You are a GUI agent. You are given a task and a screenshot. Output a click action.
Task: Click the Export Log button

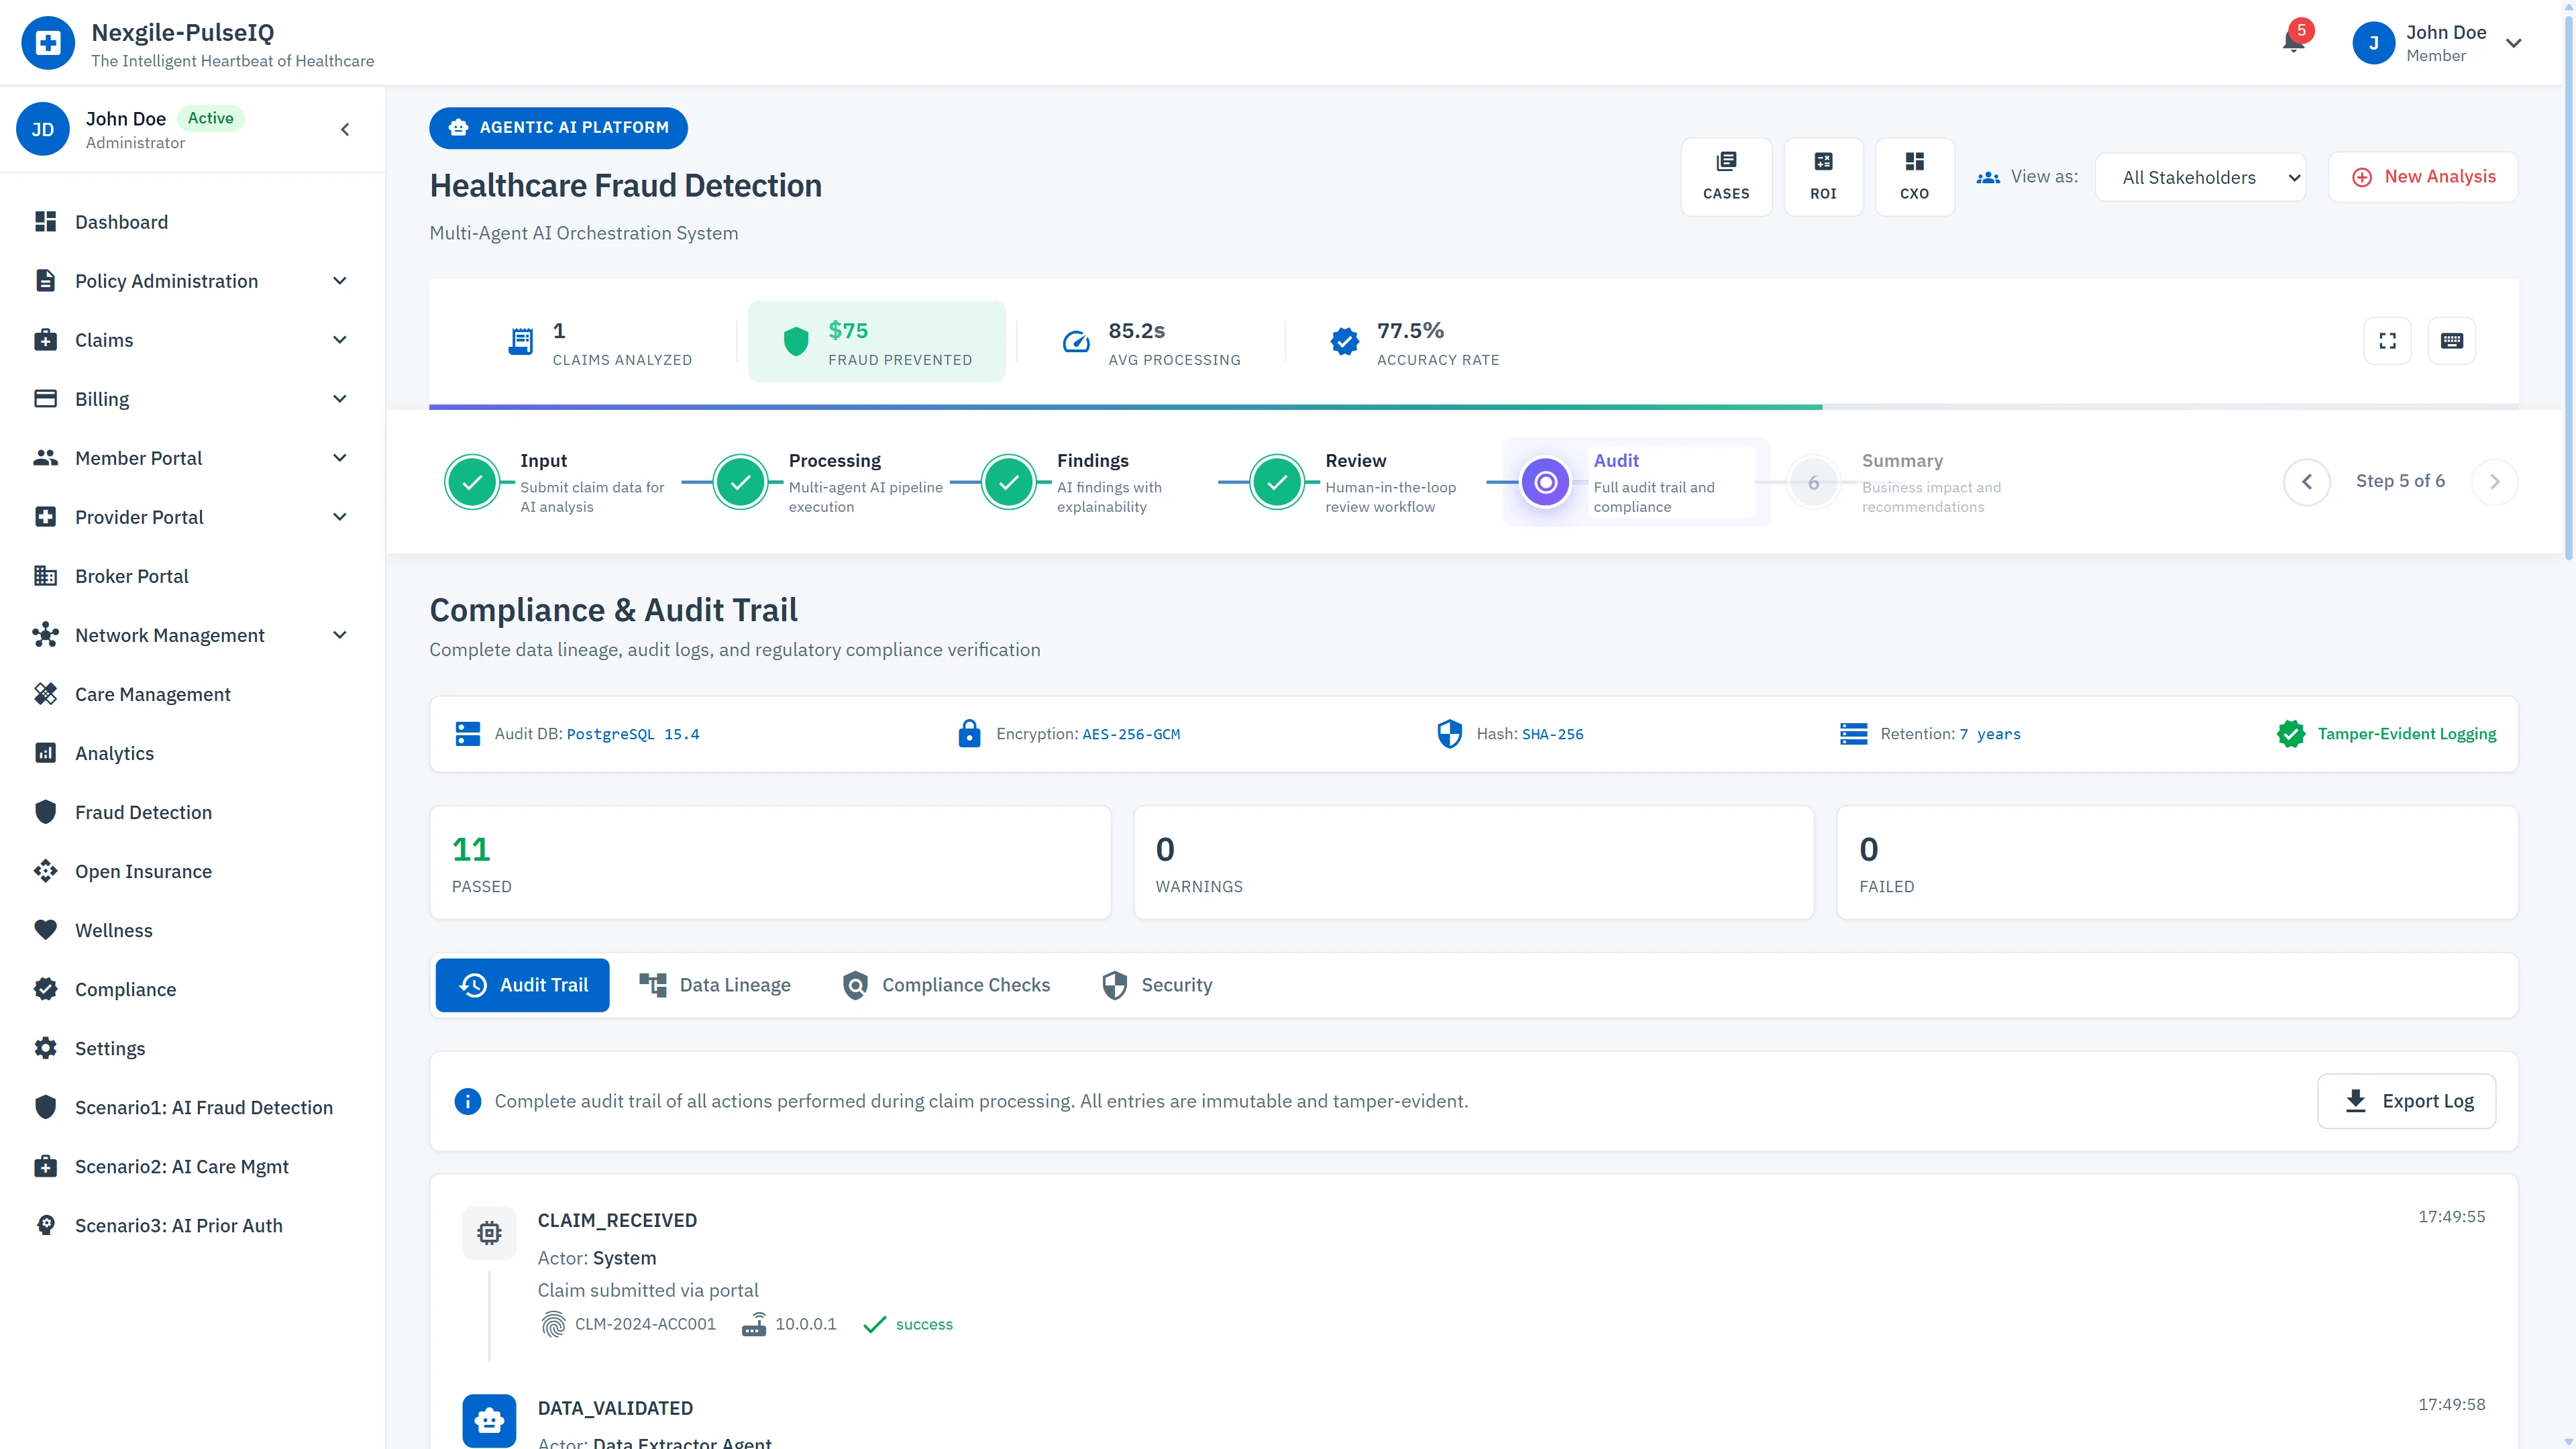coord(2406,1101)
